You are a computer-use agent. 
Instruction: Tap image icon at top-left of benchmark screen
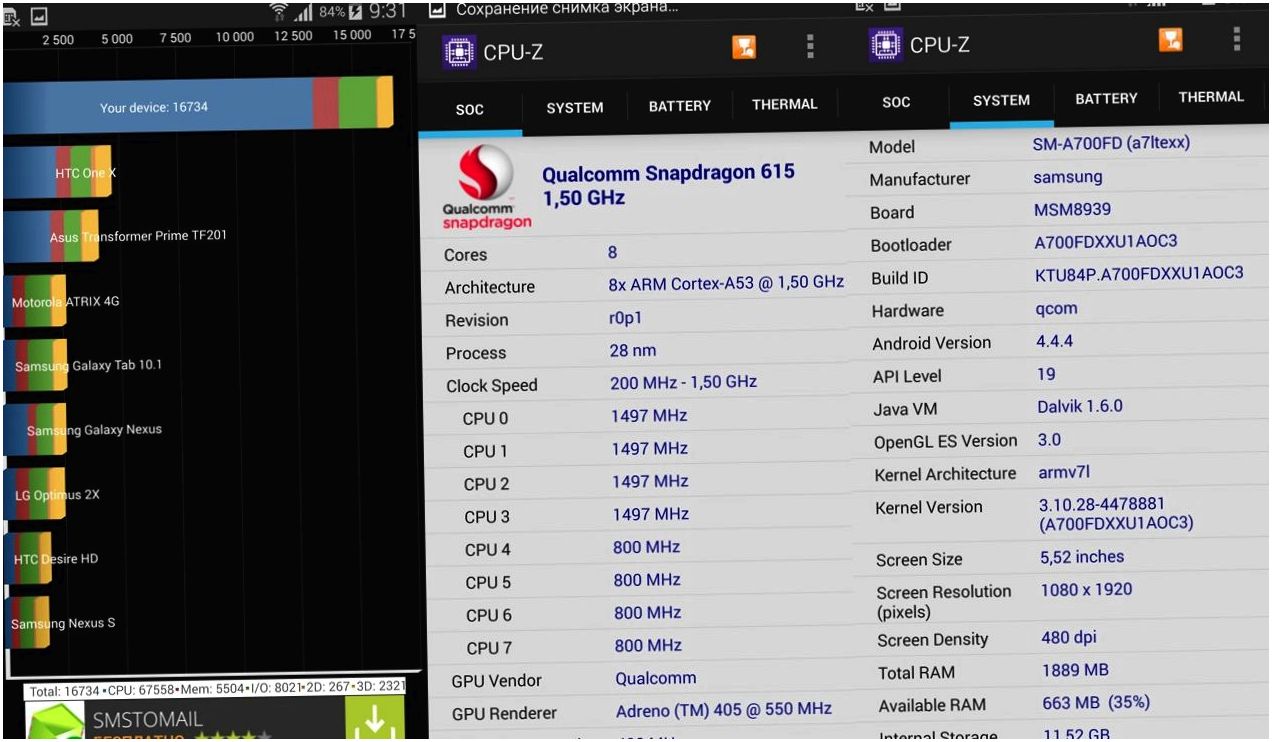(38, 15)
